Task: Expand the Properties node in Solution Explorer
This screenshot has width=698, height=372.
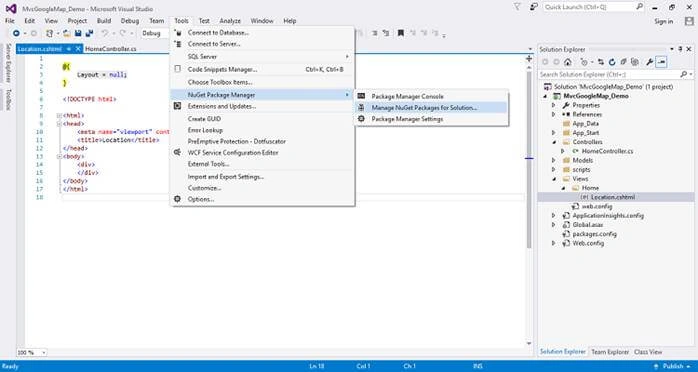Action: pyautogui.click(x=554, y=105)
